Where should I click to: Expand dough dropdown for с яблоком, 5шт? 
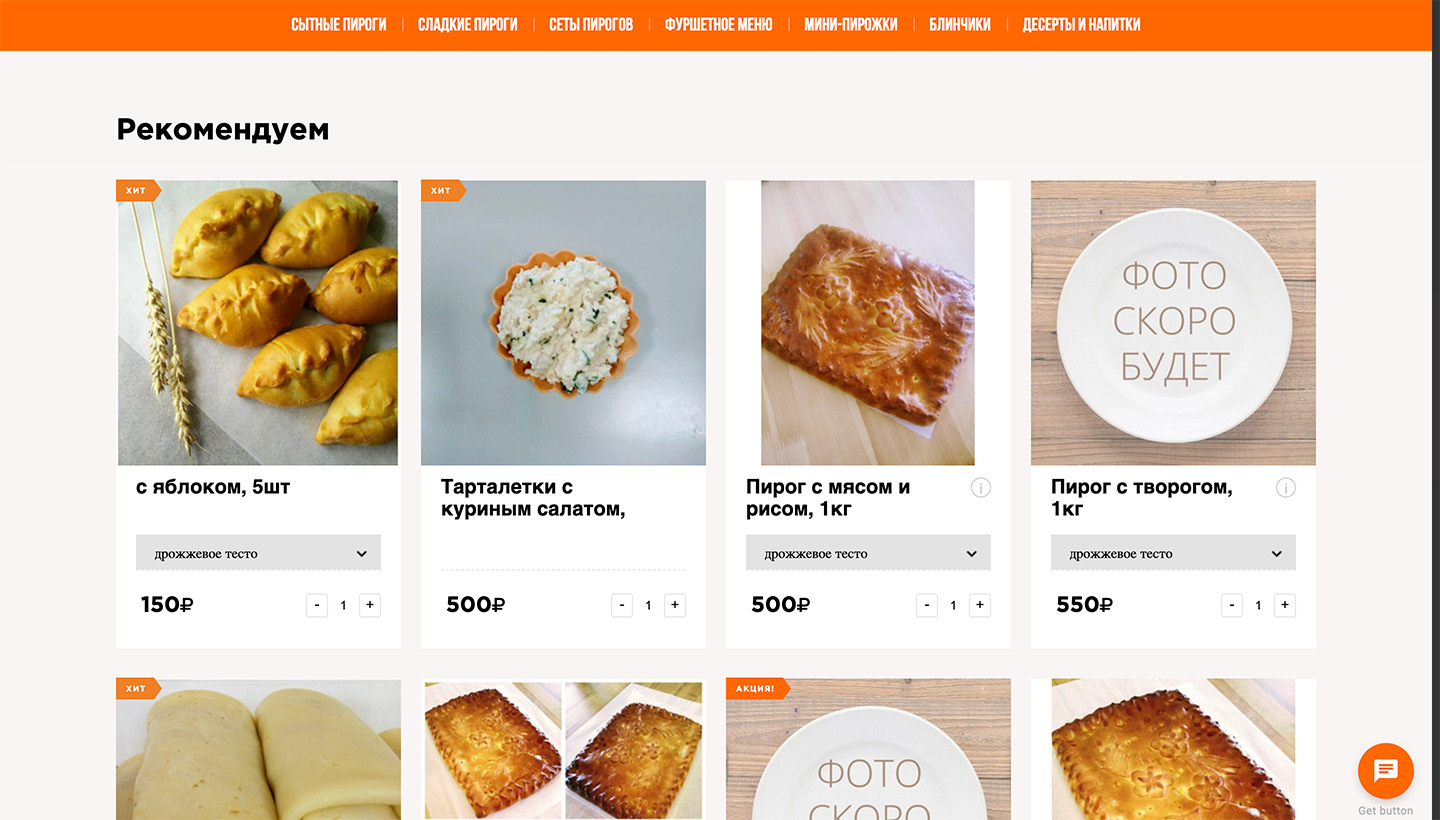click(258, 554)
